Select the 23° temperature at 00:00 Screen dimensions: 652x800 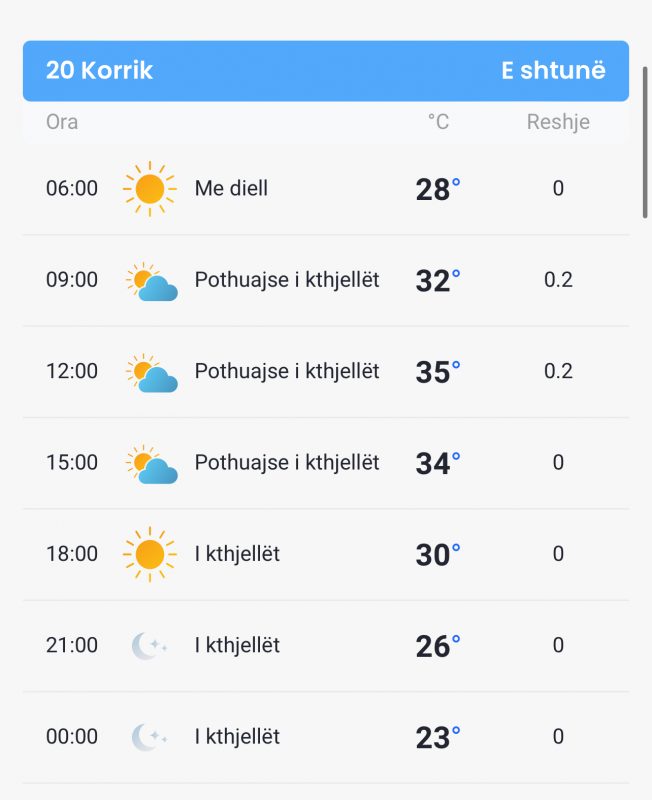438,738
